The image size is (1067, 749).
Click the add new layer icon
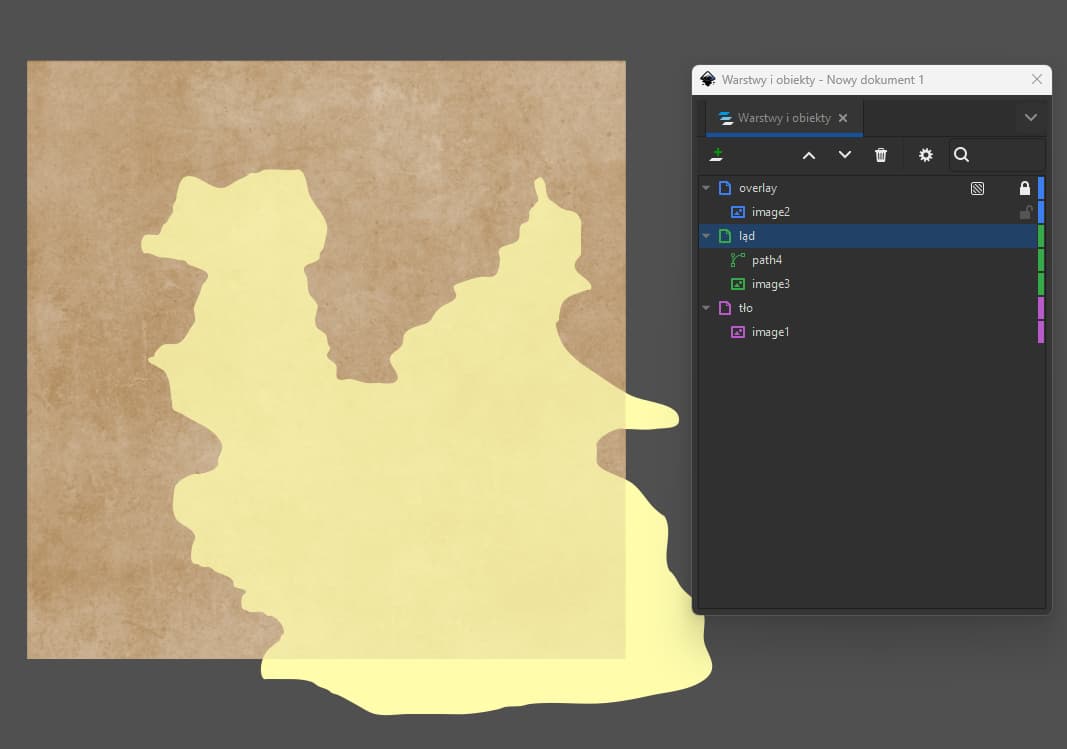[x=716, y=155]
